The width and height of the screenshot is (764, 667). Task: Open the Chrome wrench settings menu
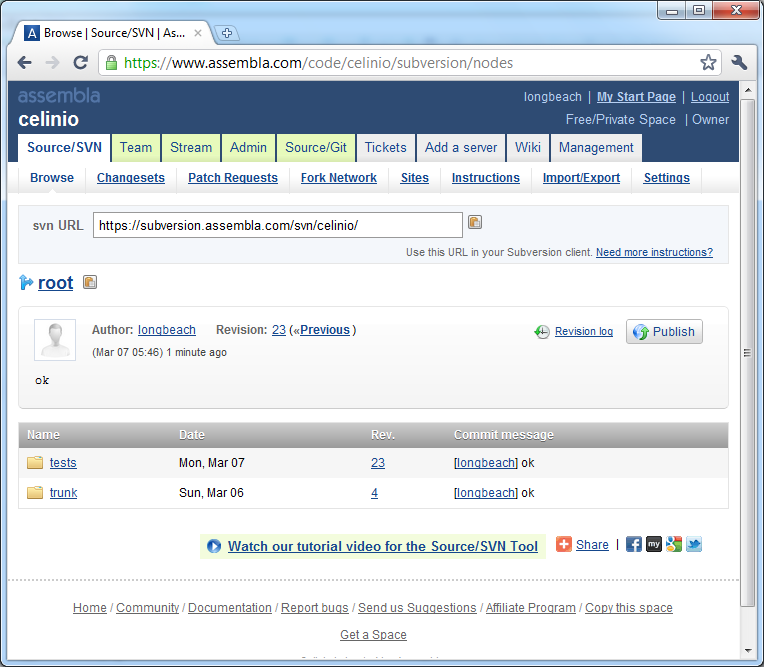pos(739,63)
